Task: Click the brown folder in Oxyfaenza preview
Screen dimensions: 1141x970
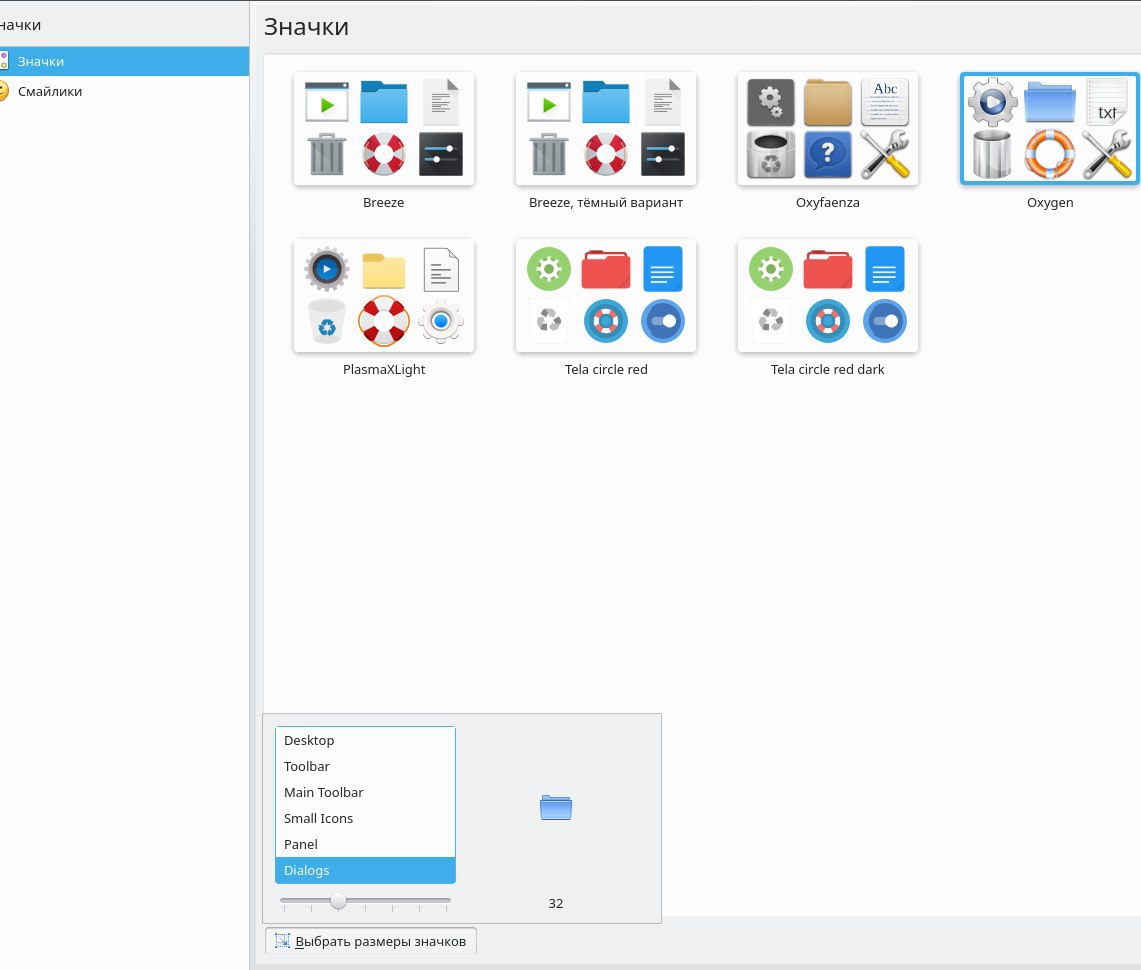Action: pyautogui.click(x=827, y=103)
